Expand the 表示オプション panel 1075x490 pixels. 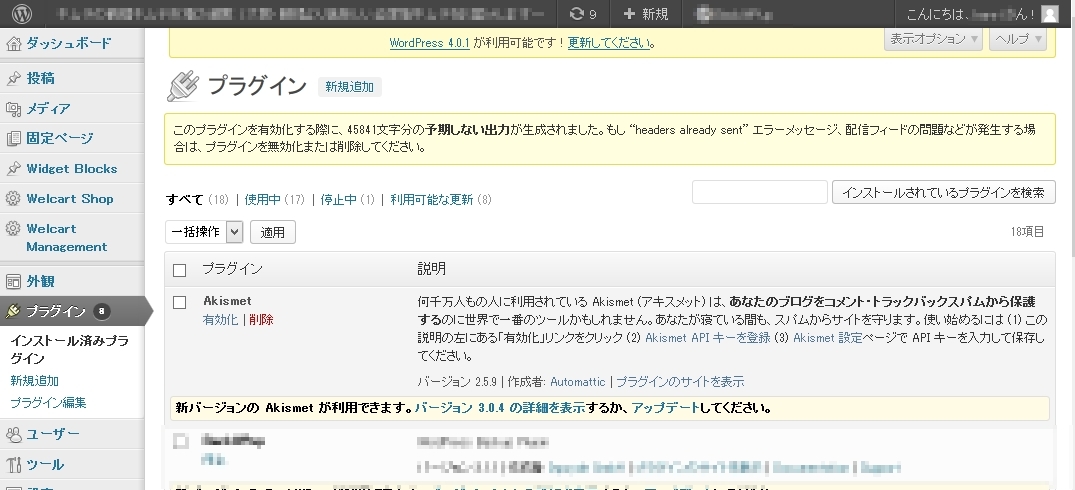(933, 39)
